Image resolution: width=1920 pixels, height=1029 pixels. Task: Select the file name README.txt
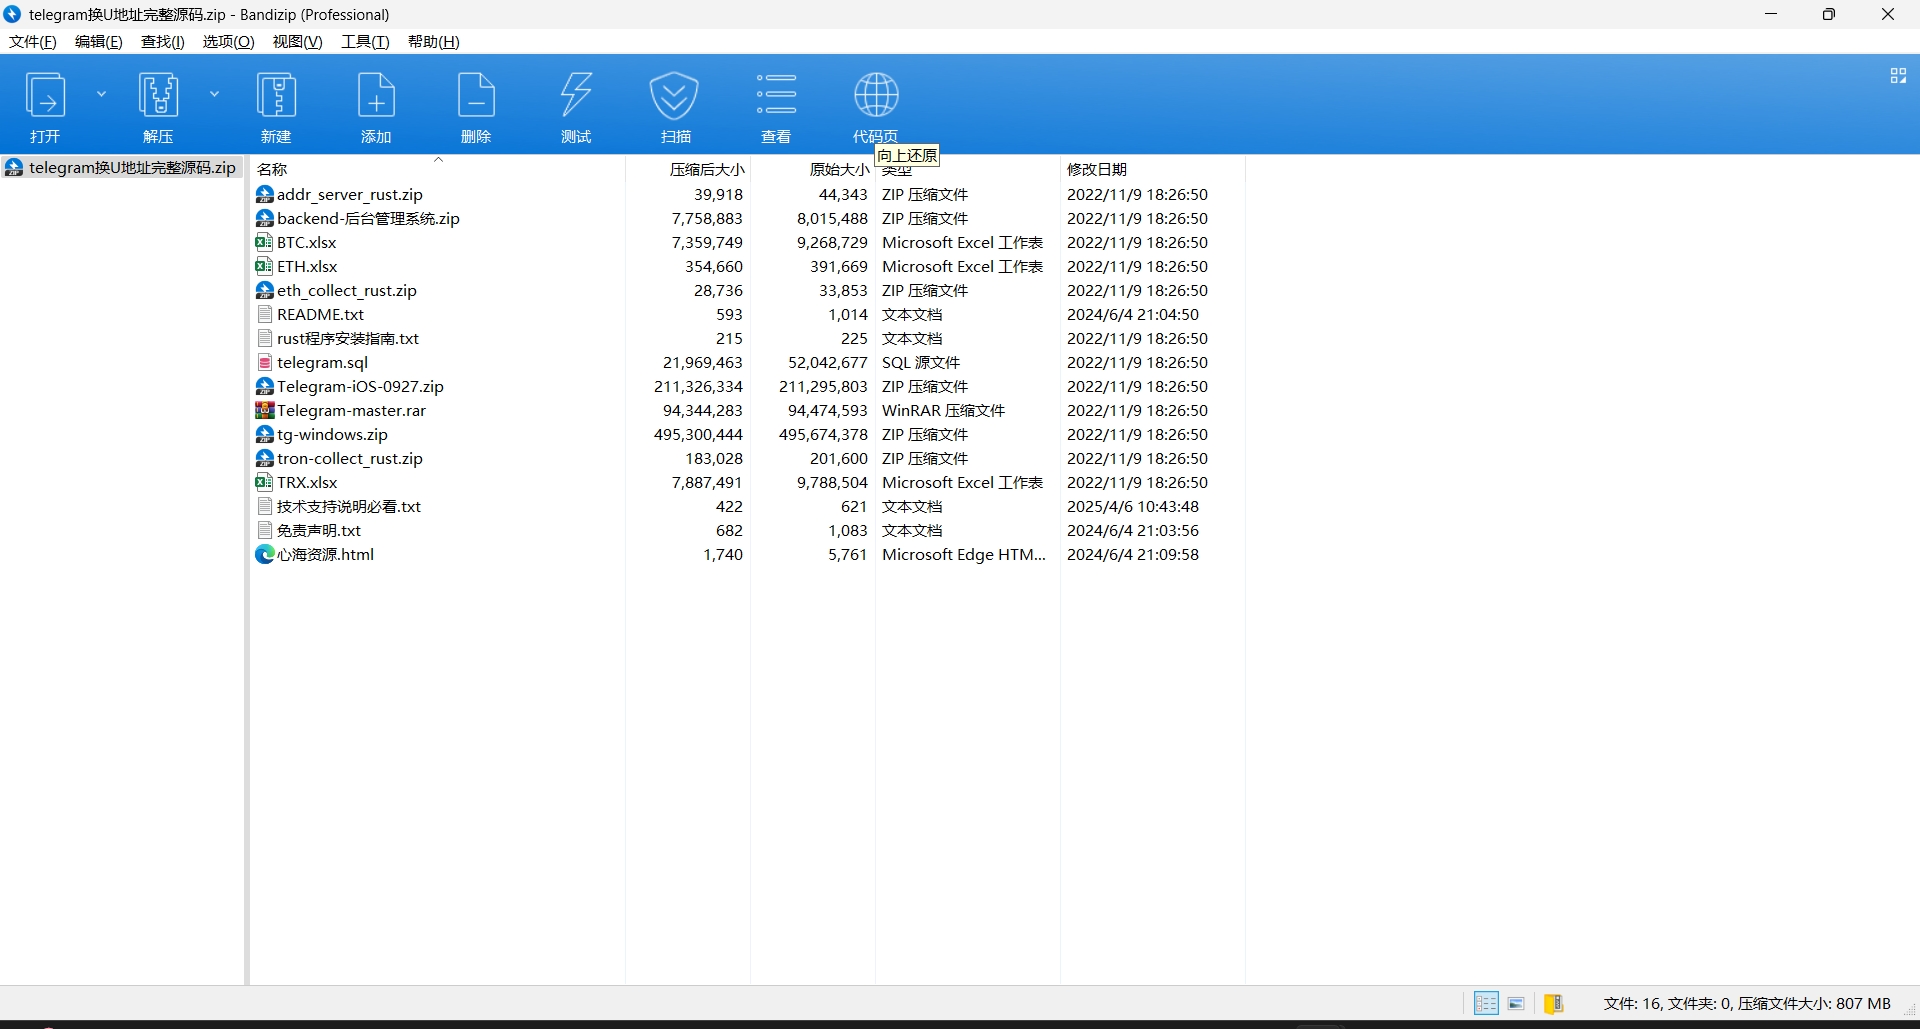[321, 314]
